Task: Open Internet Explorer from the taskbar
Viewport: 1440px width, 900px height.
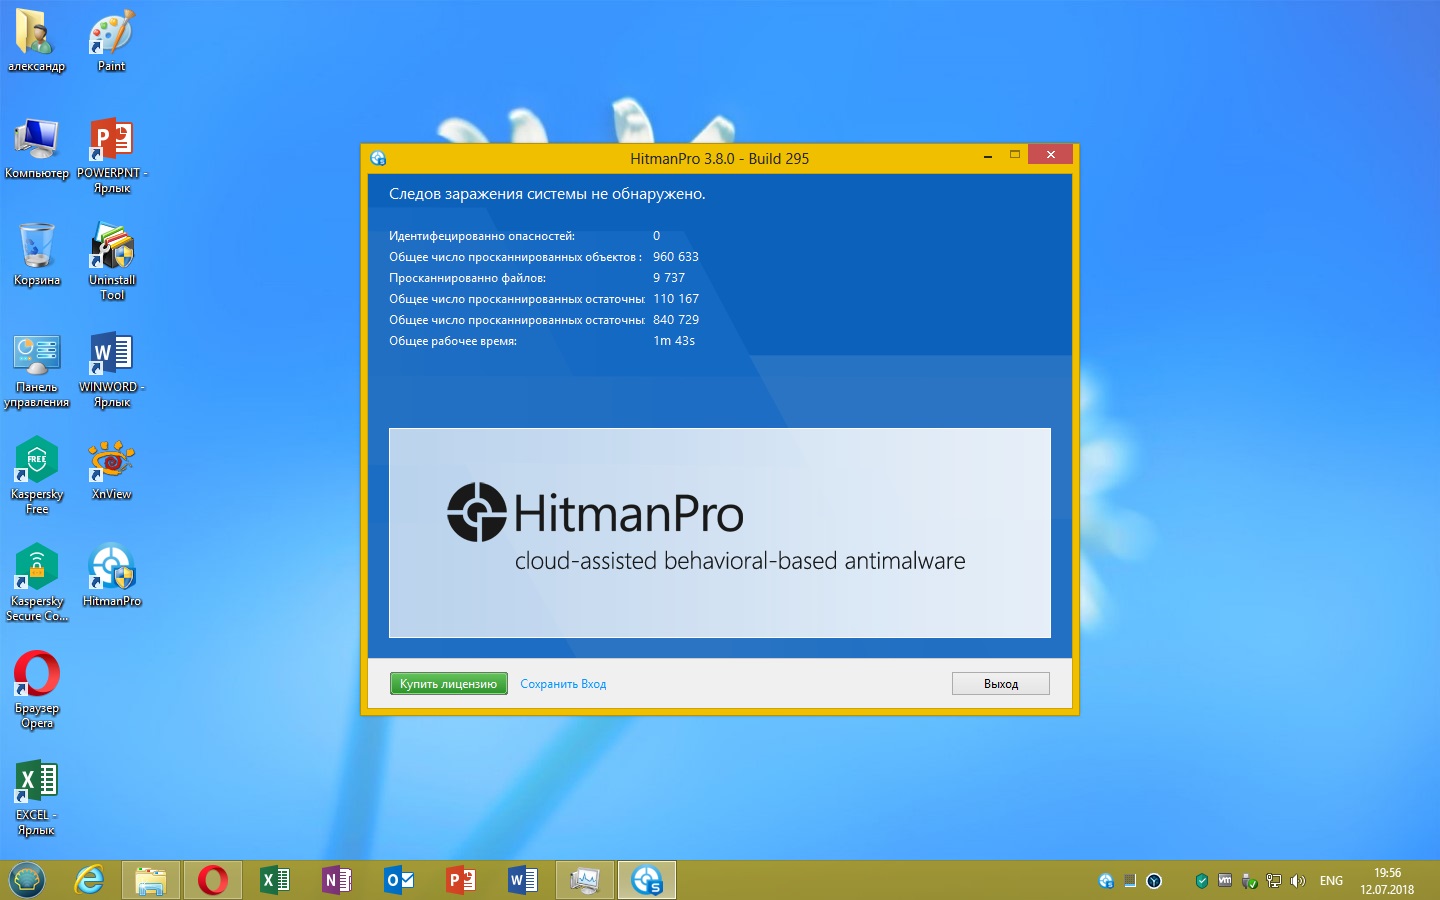Action: pyautogui.click(x=90, y=880)
